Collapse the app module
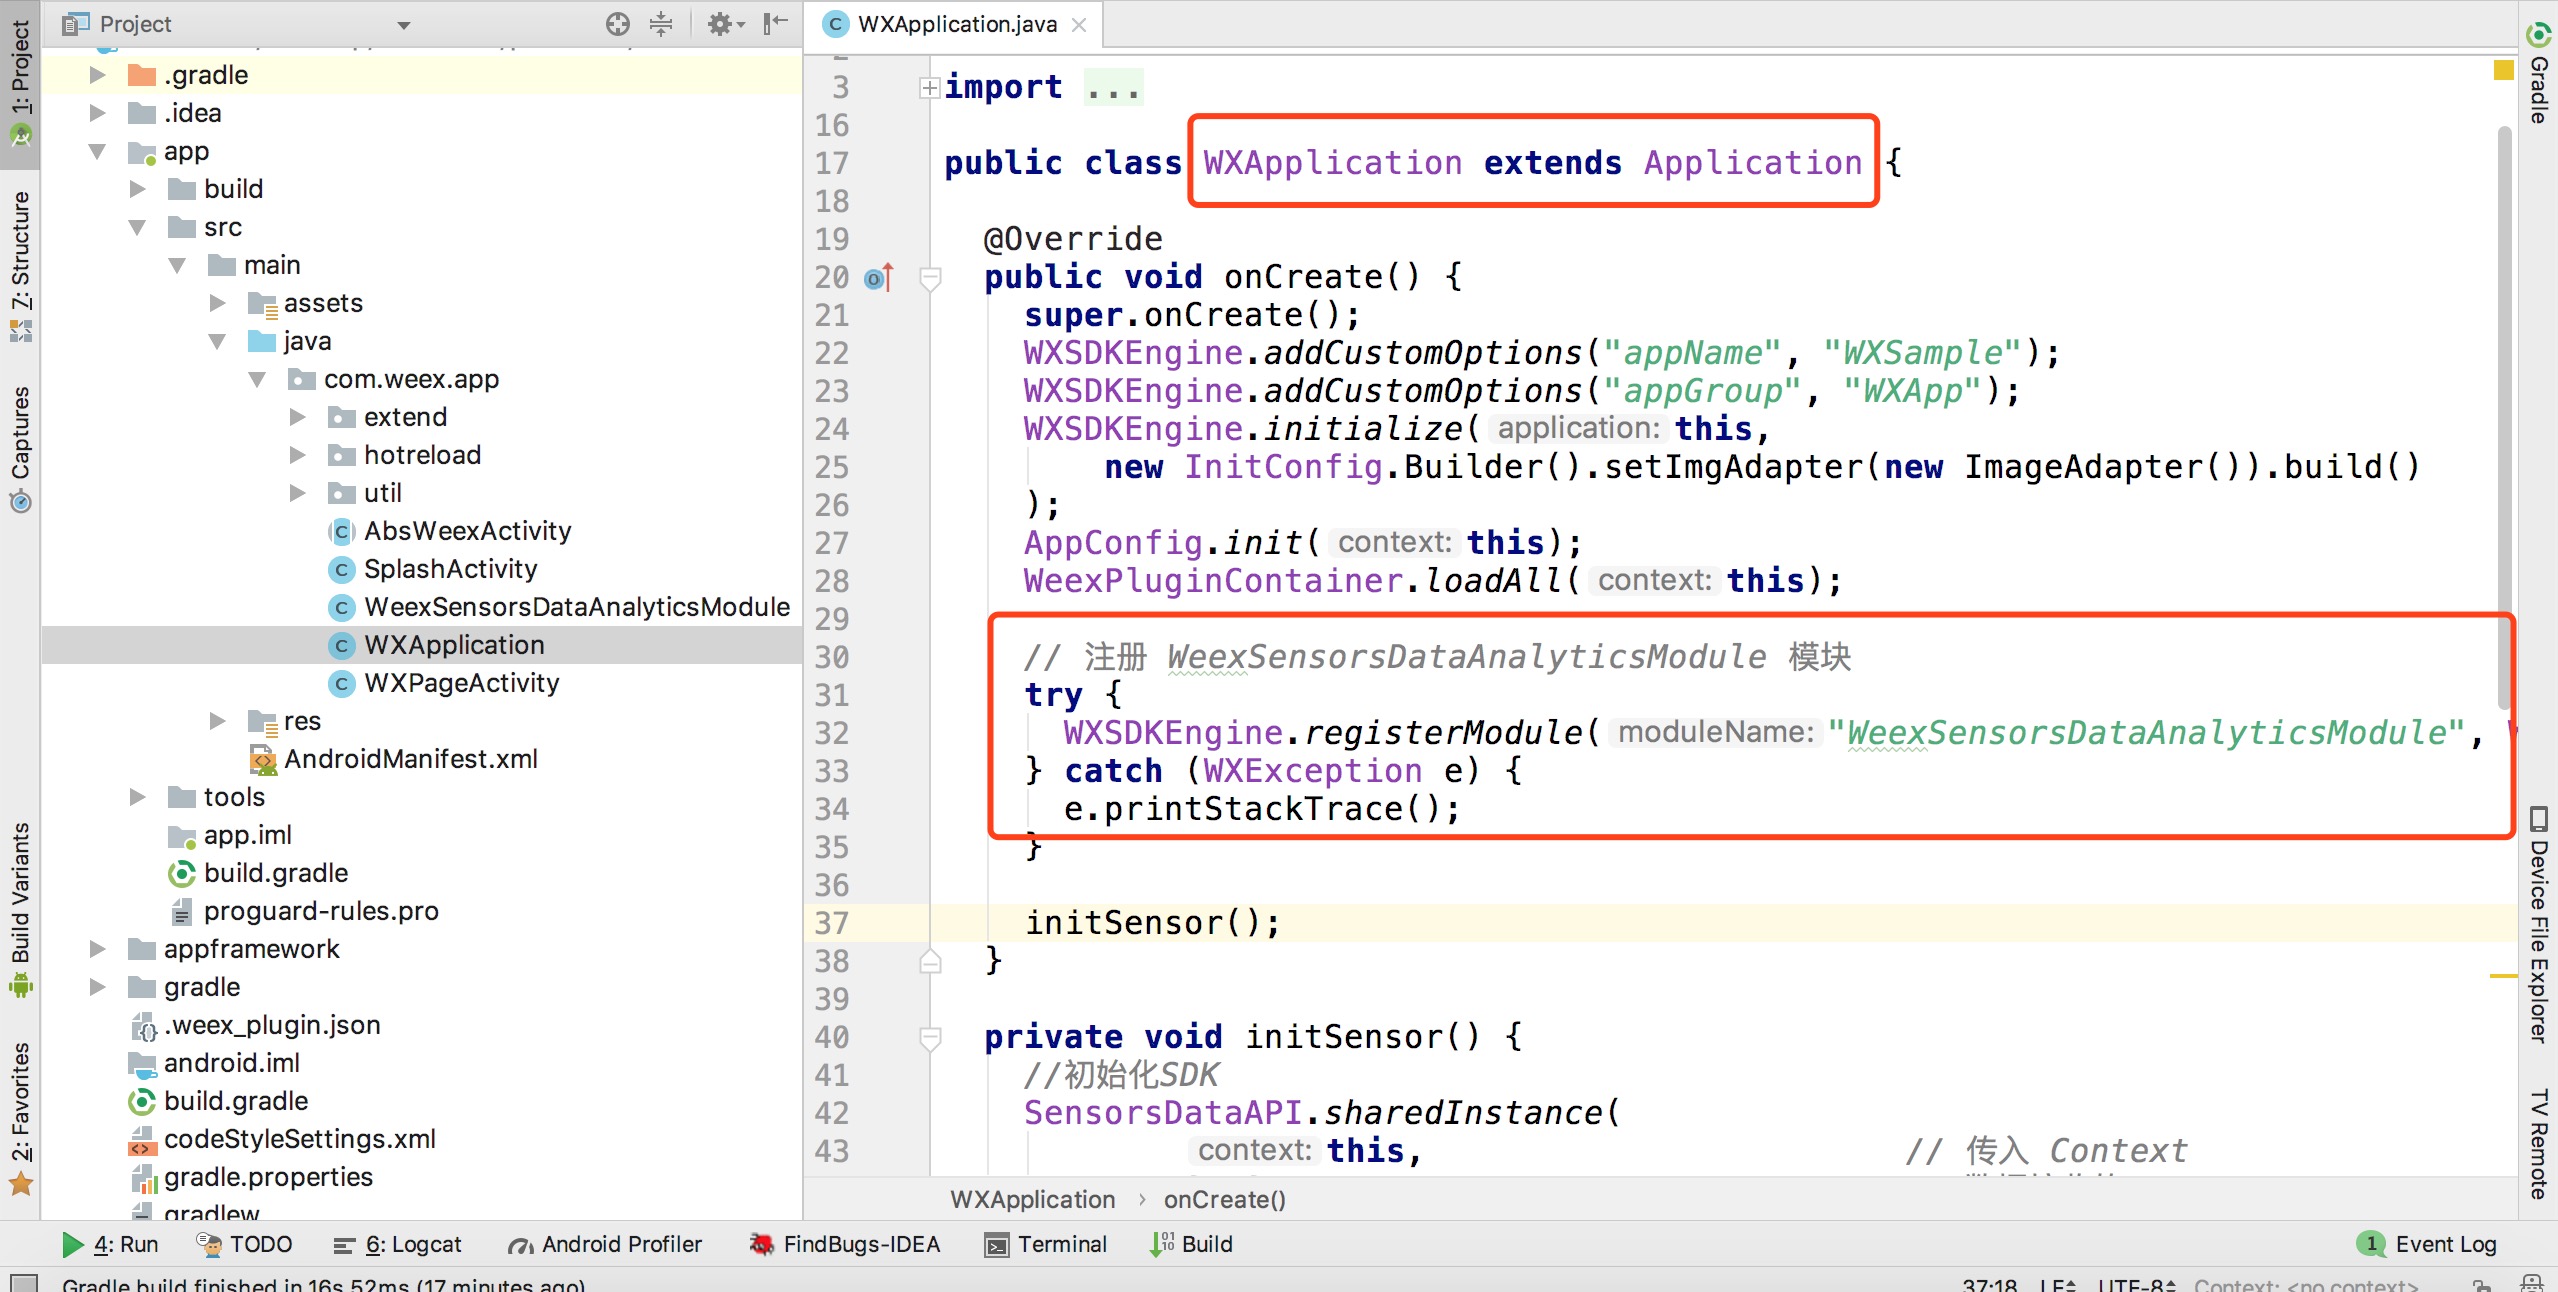Image resolution: width=2558 pixels, height=1292 pixels. (97, 151)
